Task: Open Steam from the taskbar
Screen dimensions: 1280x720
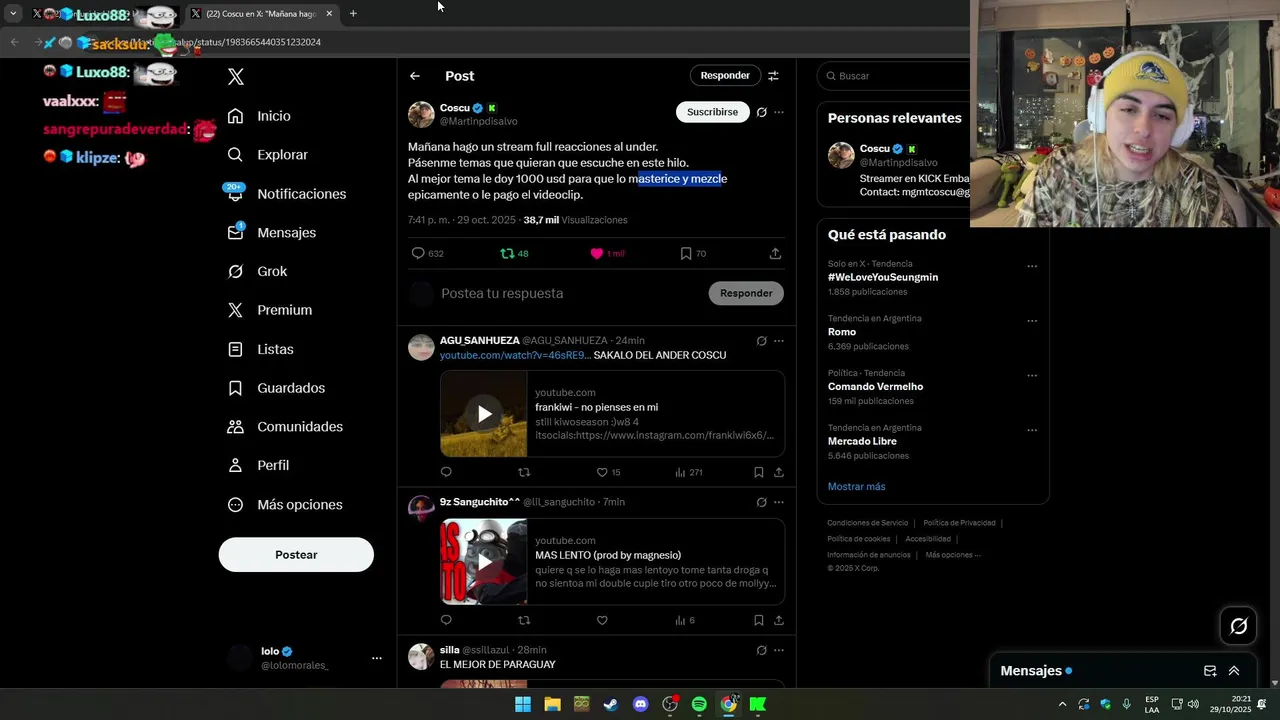Action: [611, 705]
